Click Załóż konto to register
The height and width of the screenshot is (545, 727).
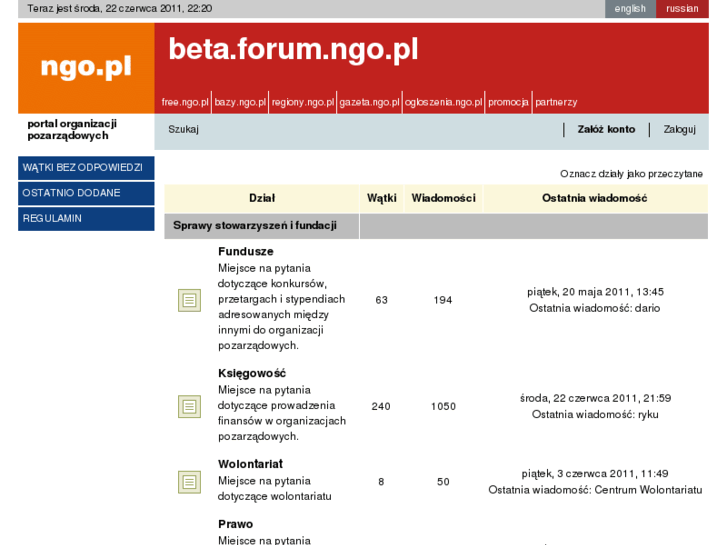[x=606, y=129]
